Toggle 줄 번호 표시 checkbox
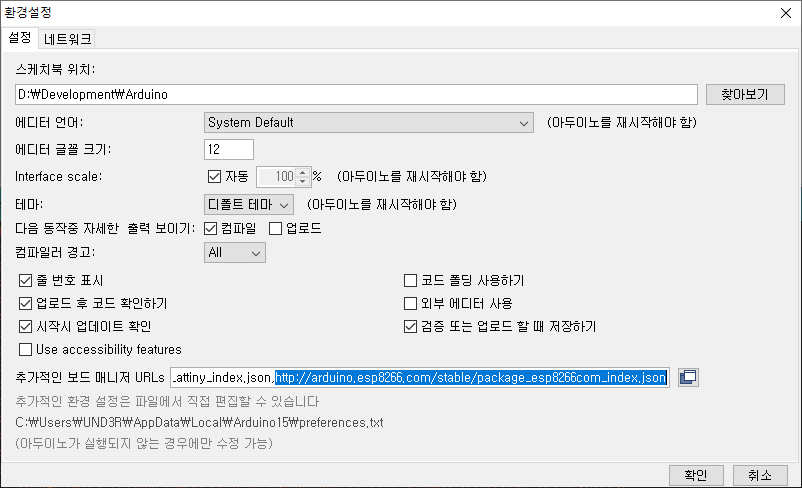 coord(25,280)
